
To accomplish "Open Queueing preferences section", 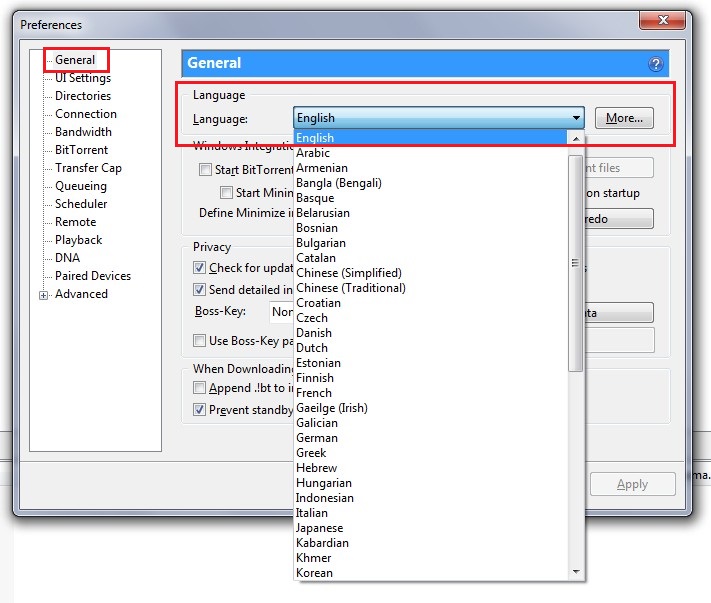I will click(x=81, y=186).
